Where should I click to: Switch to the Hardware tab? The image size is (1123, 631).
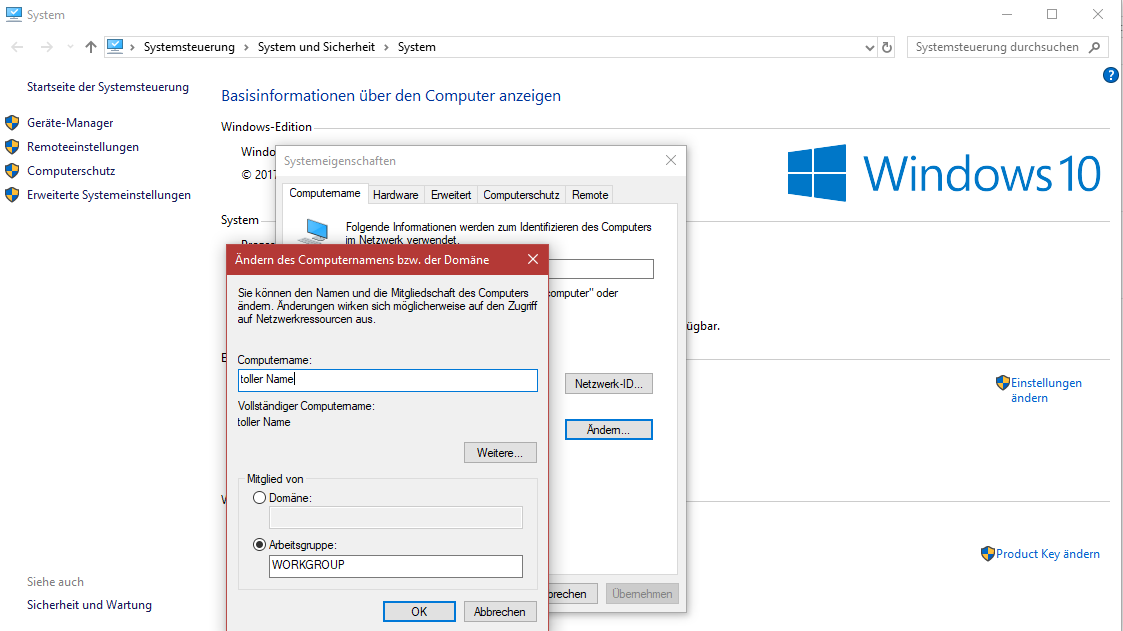pos(395,195)
